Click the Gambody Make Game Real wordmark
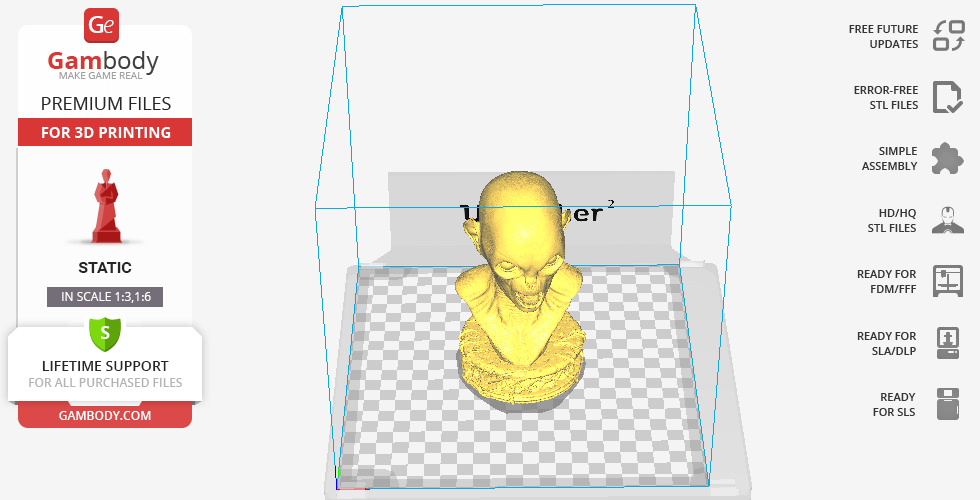Viewport: 980px width, 500px height. [x=105, y=66]
